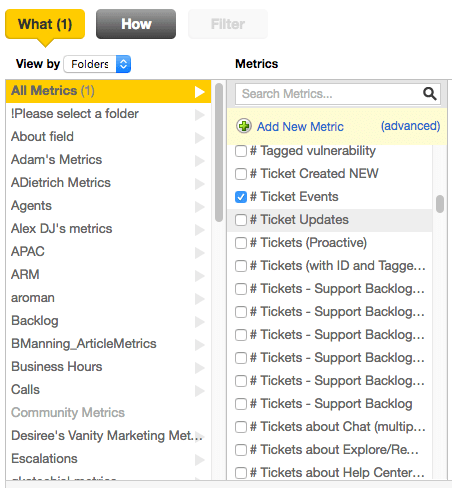This screenshot has width=452, height=488.
Task: Select the ADietrich Metrics folder
Action: click(x=108, y=183)
